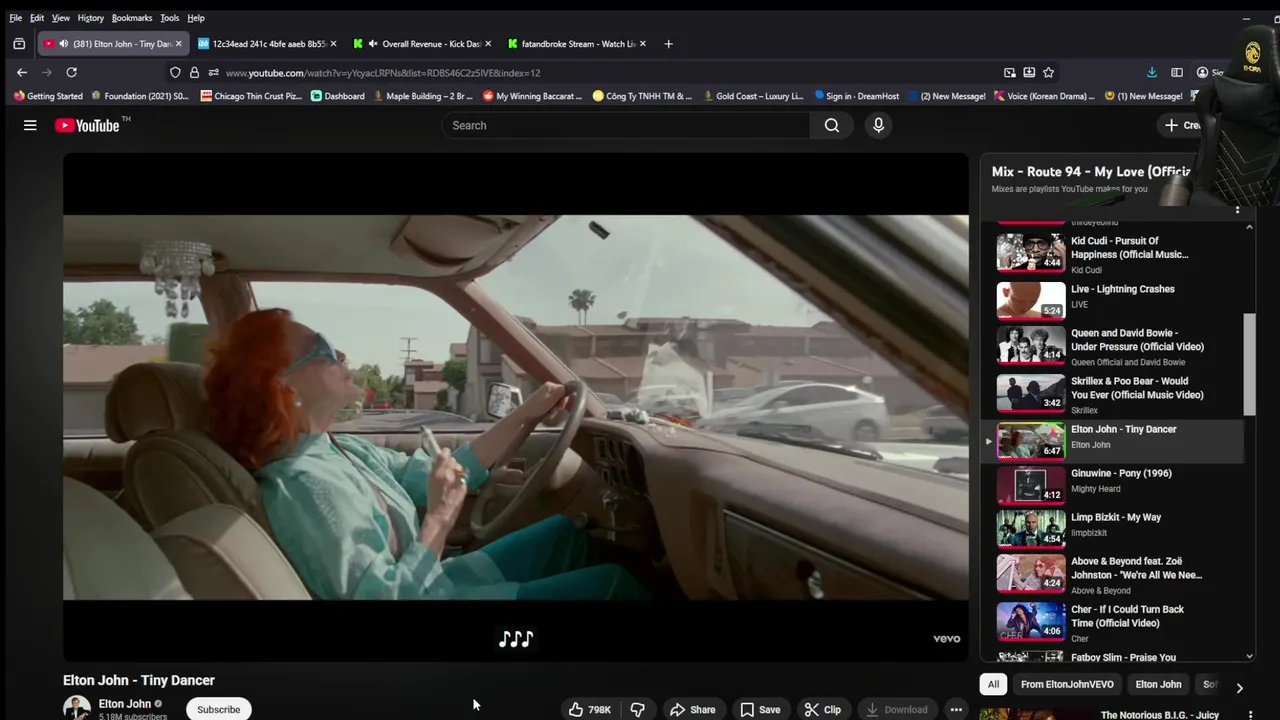Bookmark this page with the star icon
Image resolution: width=1280 pixels, height=720 pixels.
click(x=1048, y=72)
